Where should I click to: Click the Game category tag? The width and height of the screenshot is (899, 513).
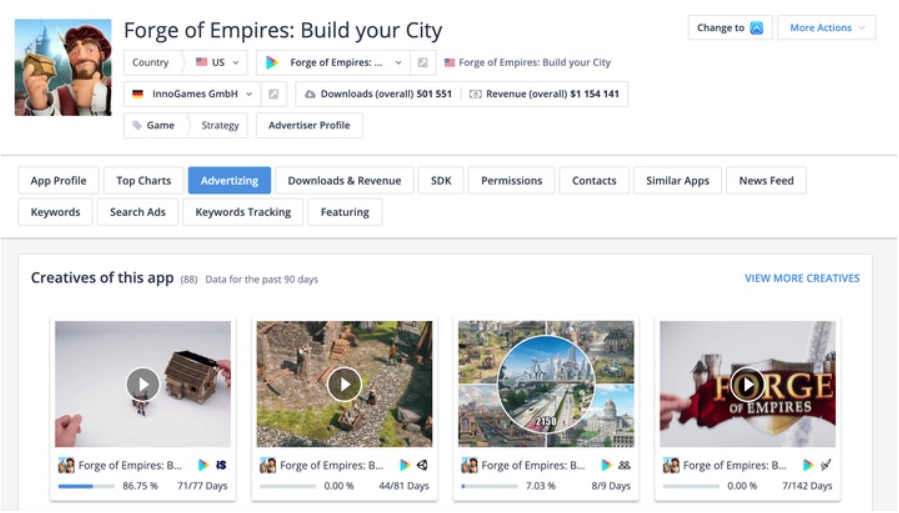tap(160, 125)
